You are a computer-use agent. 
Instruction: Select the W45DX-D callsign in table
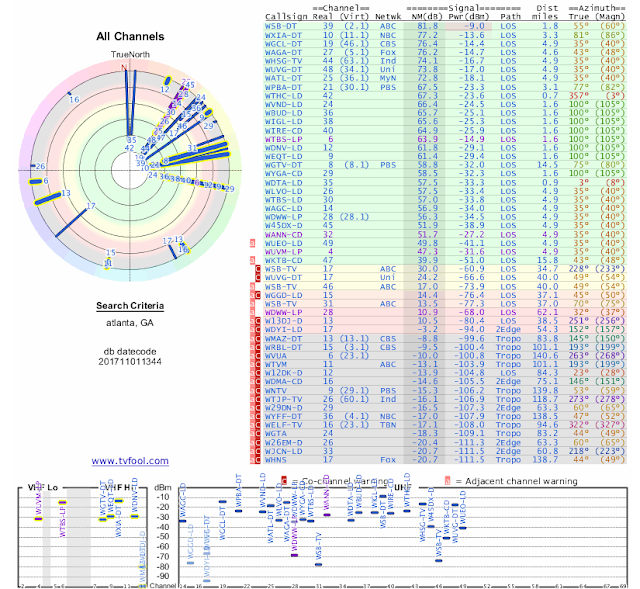click(283, 225)
